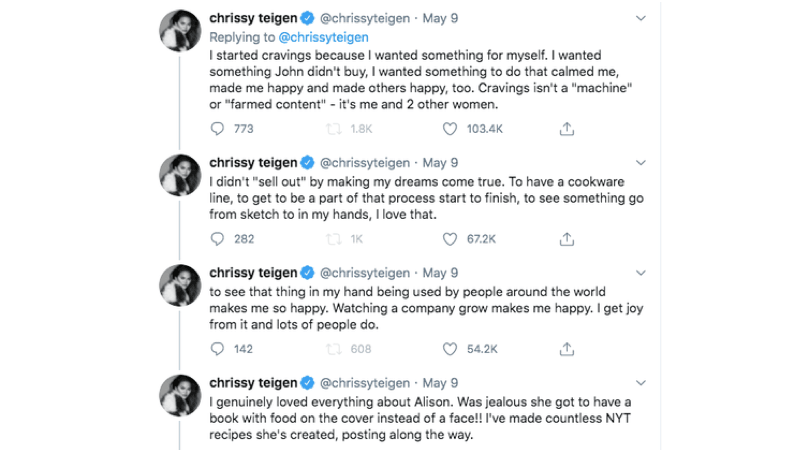This screenshot has width=810, height=450.
Task: Share the tweet about watching a company grow
Action: [566, 349]
